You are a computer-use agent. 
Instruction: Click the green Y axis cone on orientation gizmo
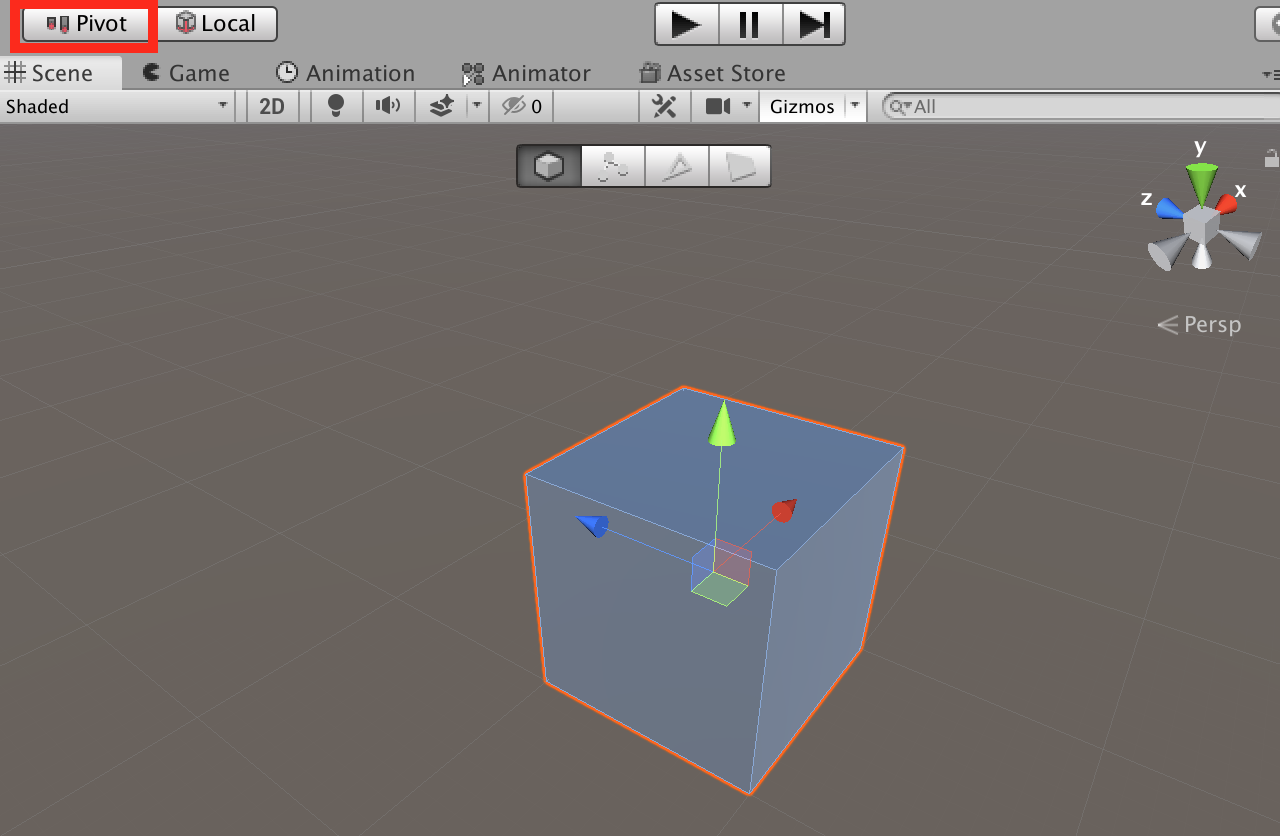(1202, 181)
